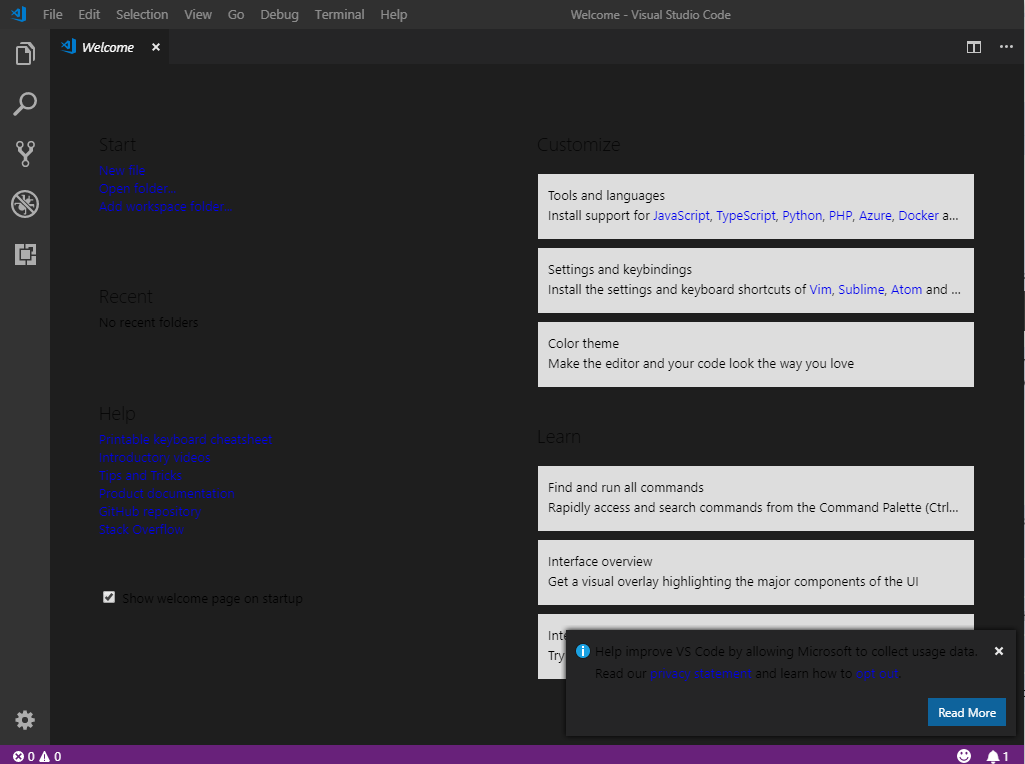Open the Explorer view in activity bar
The image size is (1025, 764).
click(x=25, y=54)
